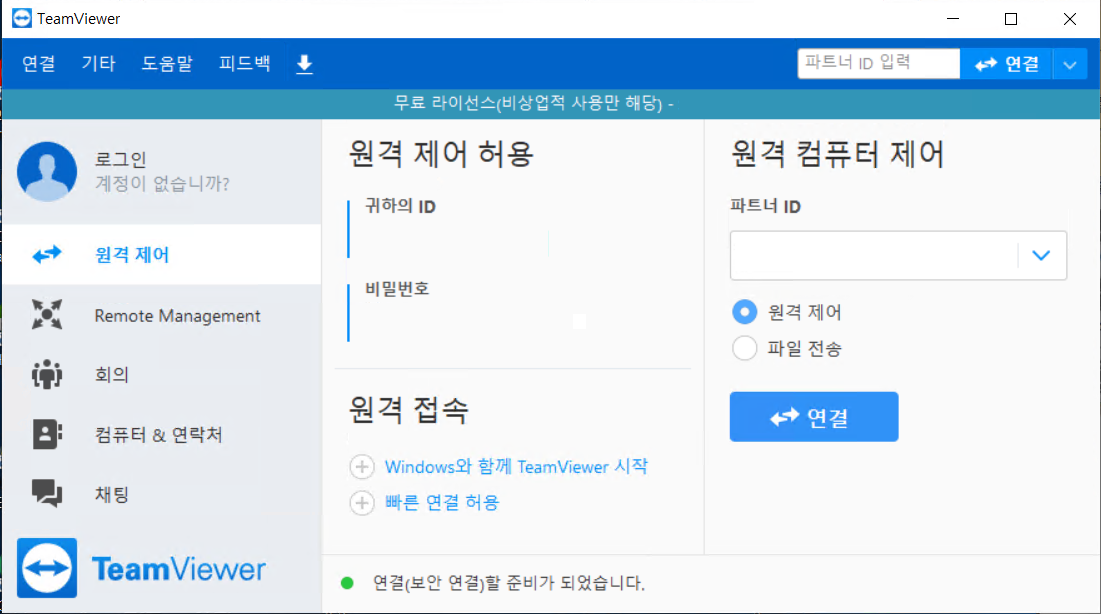Open the 피드백 menu

pyautogui.click(x=244, y=63)
